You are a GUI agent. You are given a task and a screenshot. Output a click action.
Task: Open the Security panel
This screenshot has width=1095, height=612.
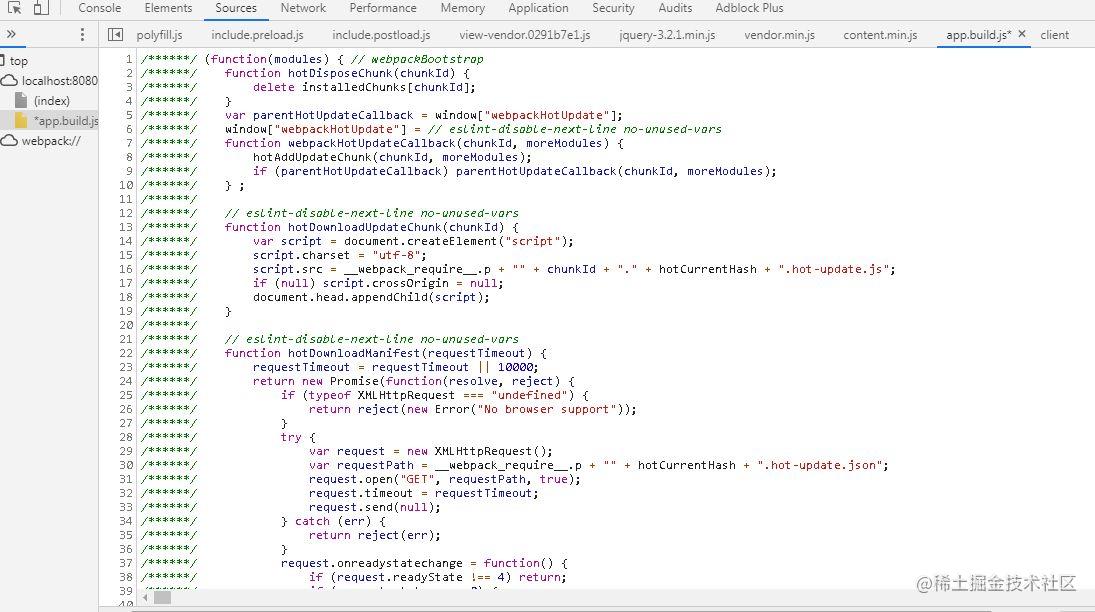(613, 8)
